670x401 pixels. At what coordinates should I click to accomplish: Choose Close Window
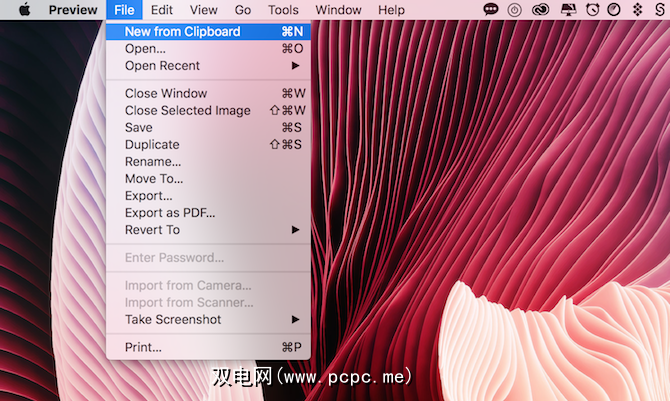[208, 93]
